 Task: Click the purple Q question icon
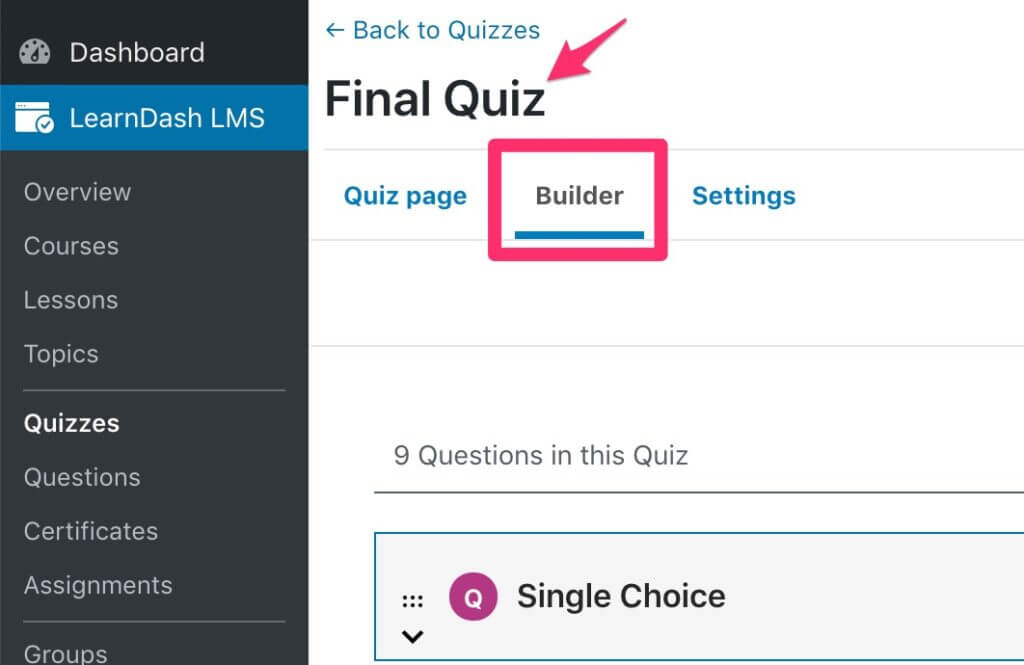pos(473,597)
